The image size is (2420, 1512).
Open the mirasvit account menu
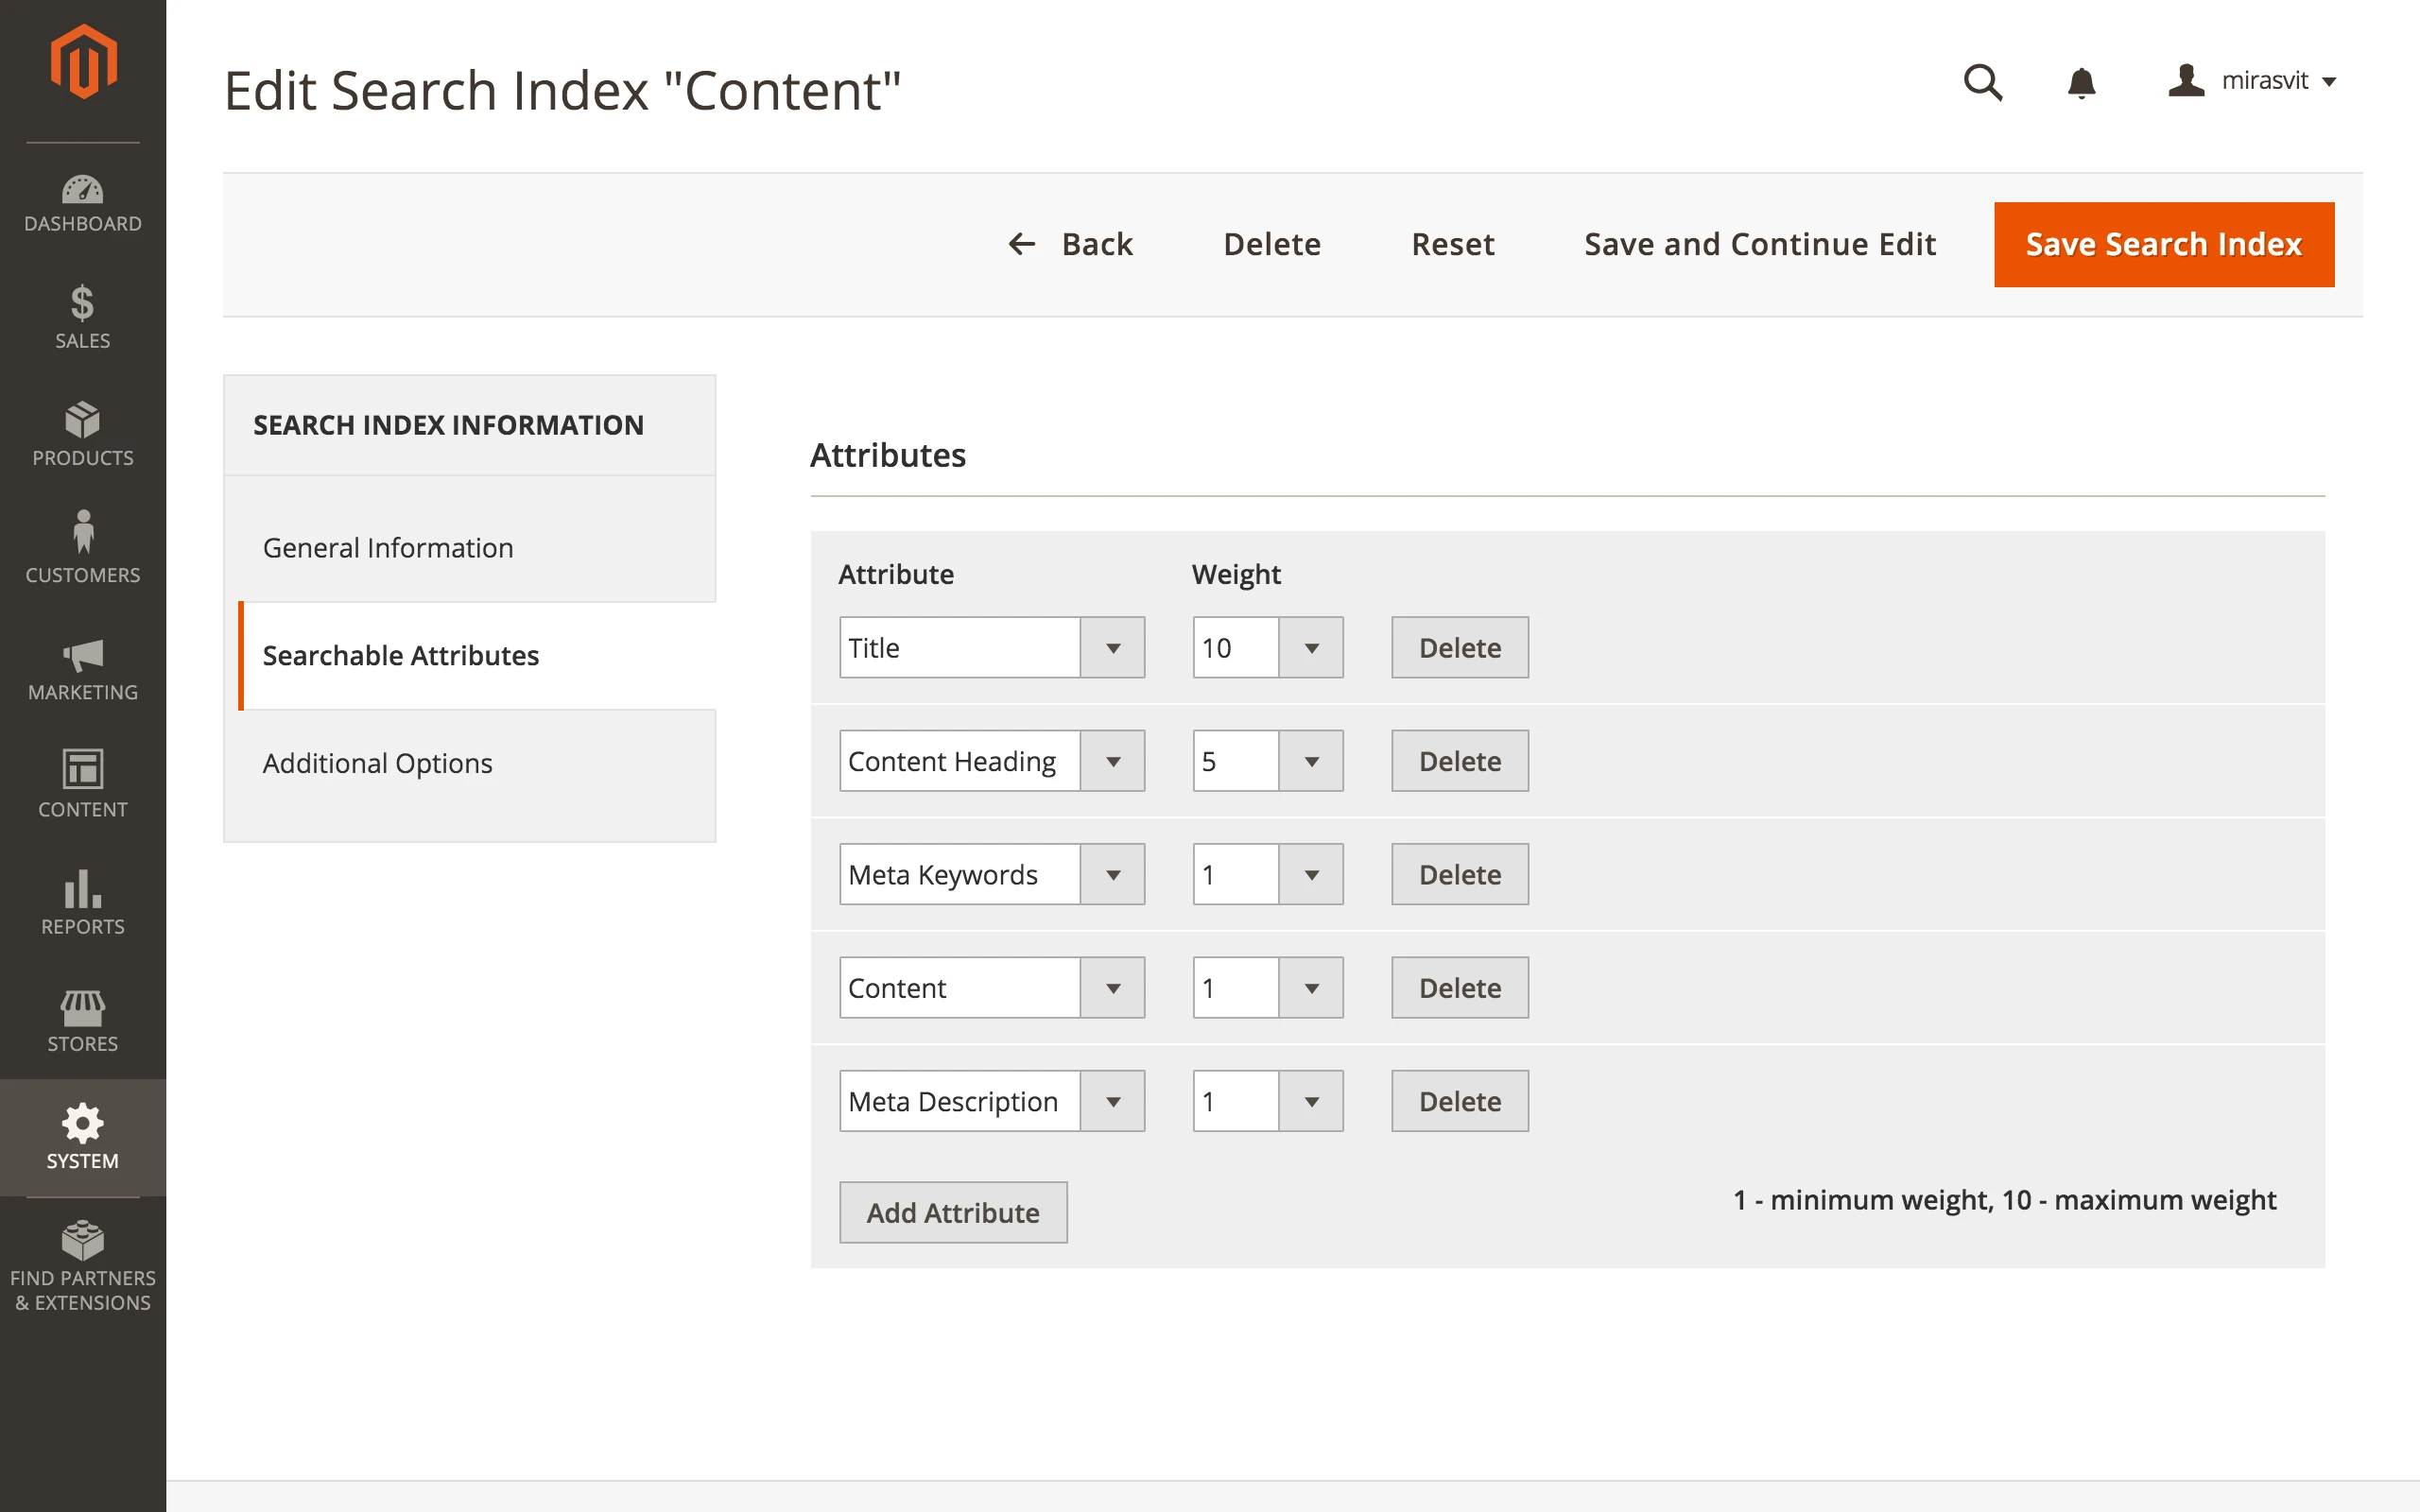2252,81
